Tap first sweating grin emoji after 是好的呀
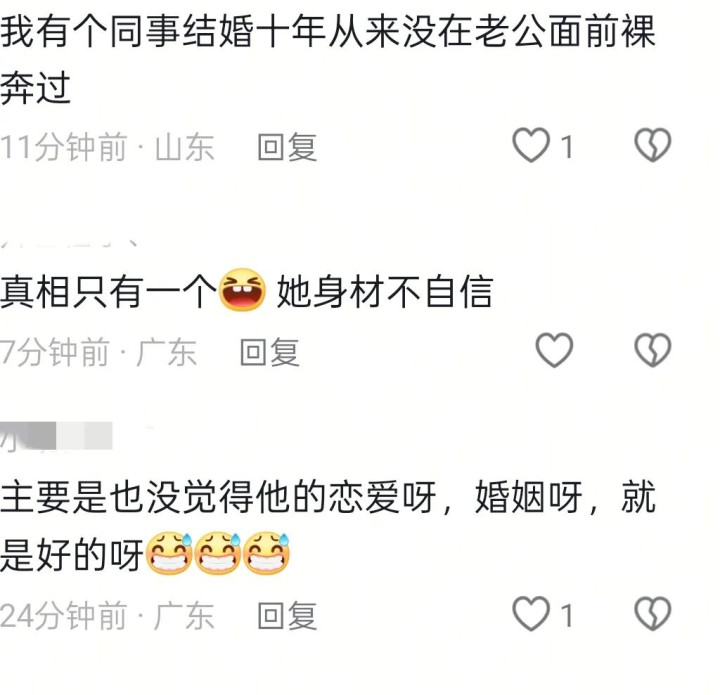 coord(169,554)
